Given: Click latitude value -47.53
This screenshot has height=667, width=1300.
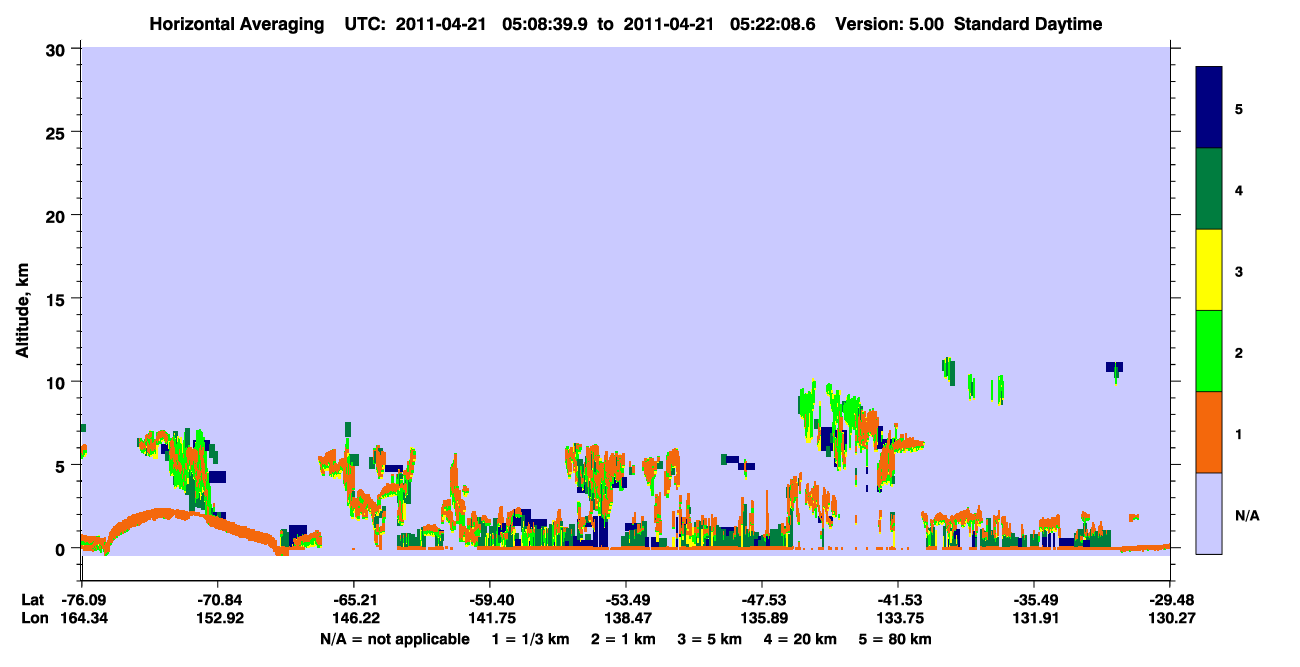Looking at the screenshot, I should pyautogui.click(x=762, y=600).
